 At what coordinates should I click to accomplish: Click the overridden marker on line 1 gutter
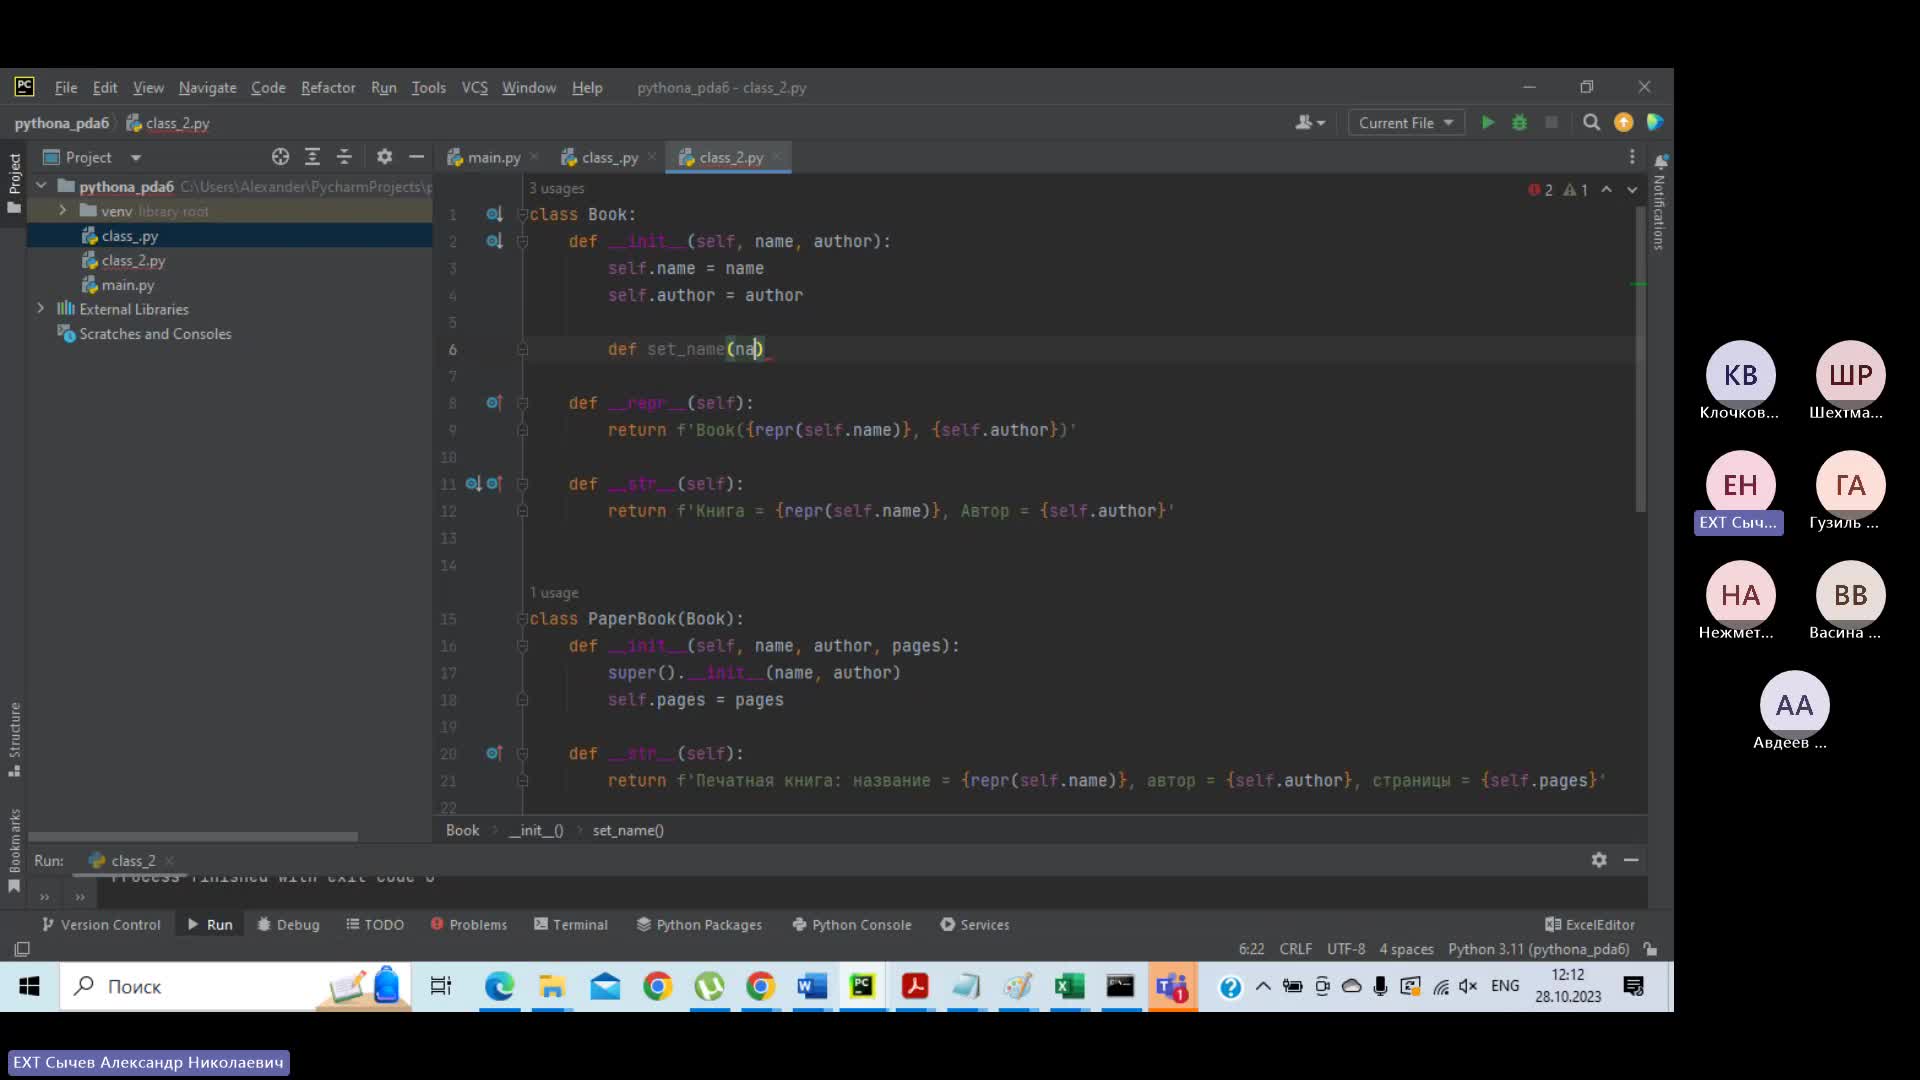(494, 214)
